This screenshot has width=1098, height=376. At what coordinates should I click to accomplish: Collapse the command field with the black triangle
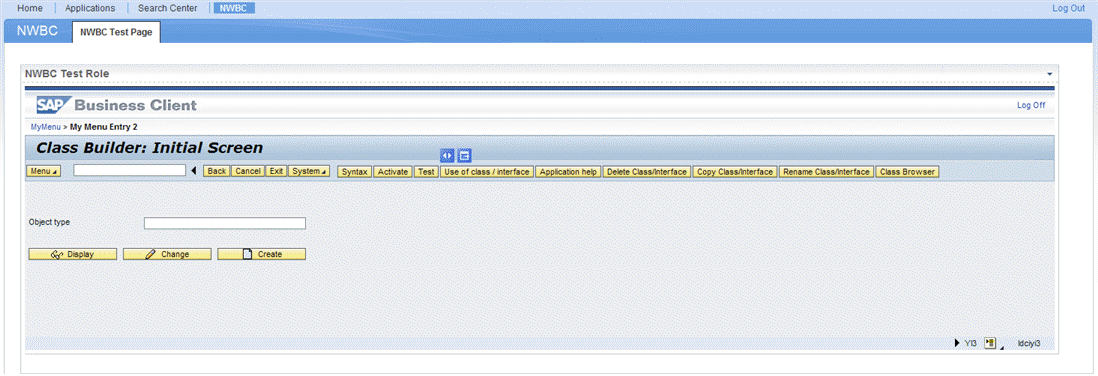coord(193,171)
